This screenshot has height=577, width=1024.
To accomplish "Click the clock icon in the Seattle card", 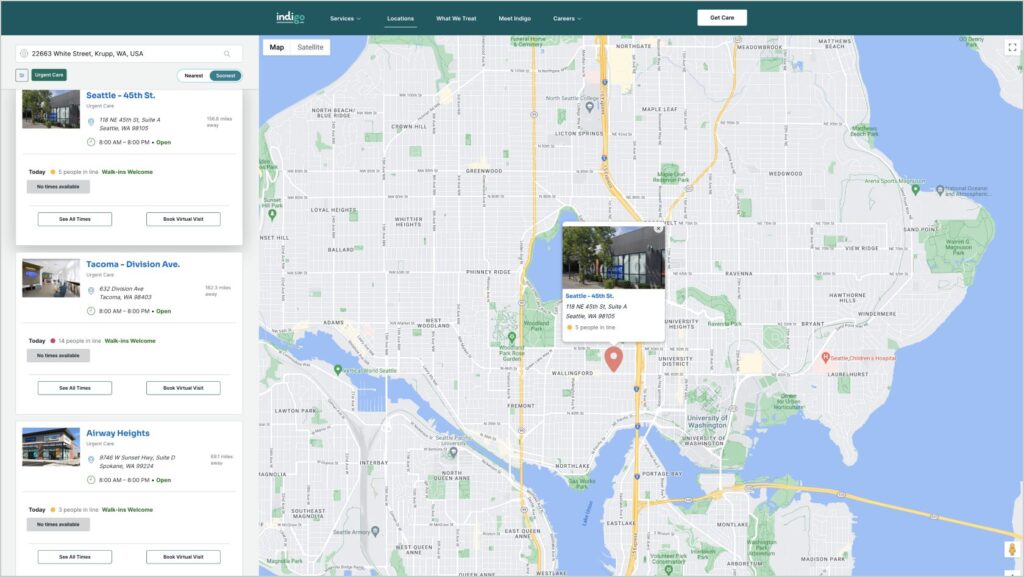I will 91,142.
